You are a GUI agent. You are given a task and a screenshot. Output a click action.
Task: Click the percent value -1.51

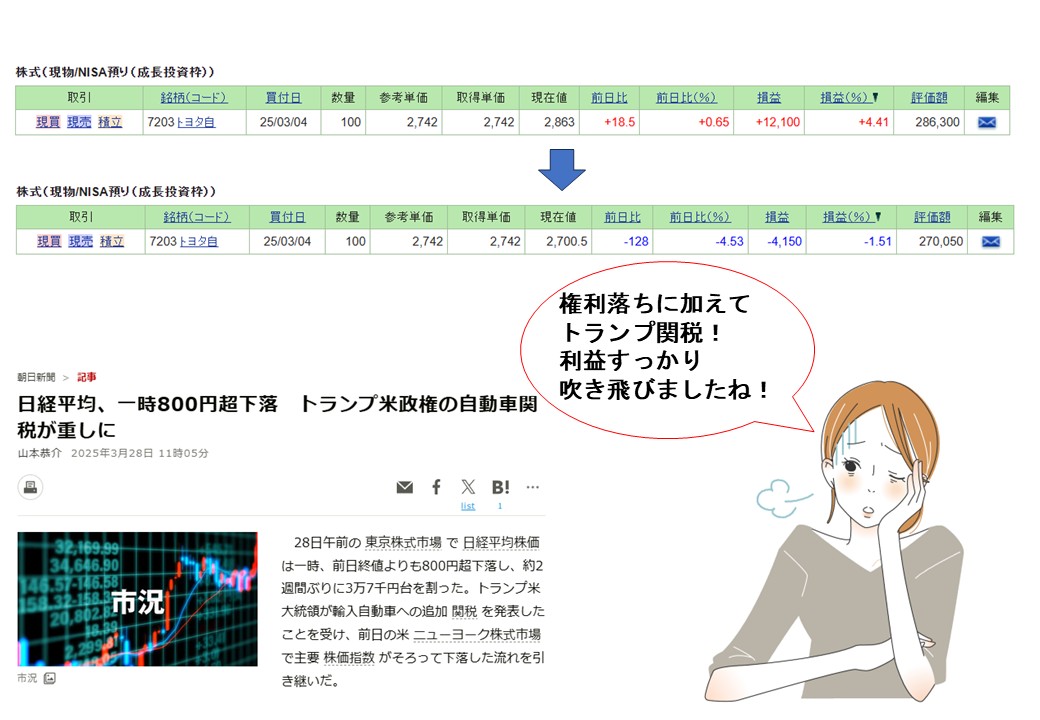pyautogui.click(x=878, y=241)
